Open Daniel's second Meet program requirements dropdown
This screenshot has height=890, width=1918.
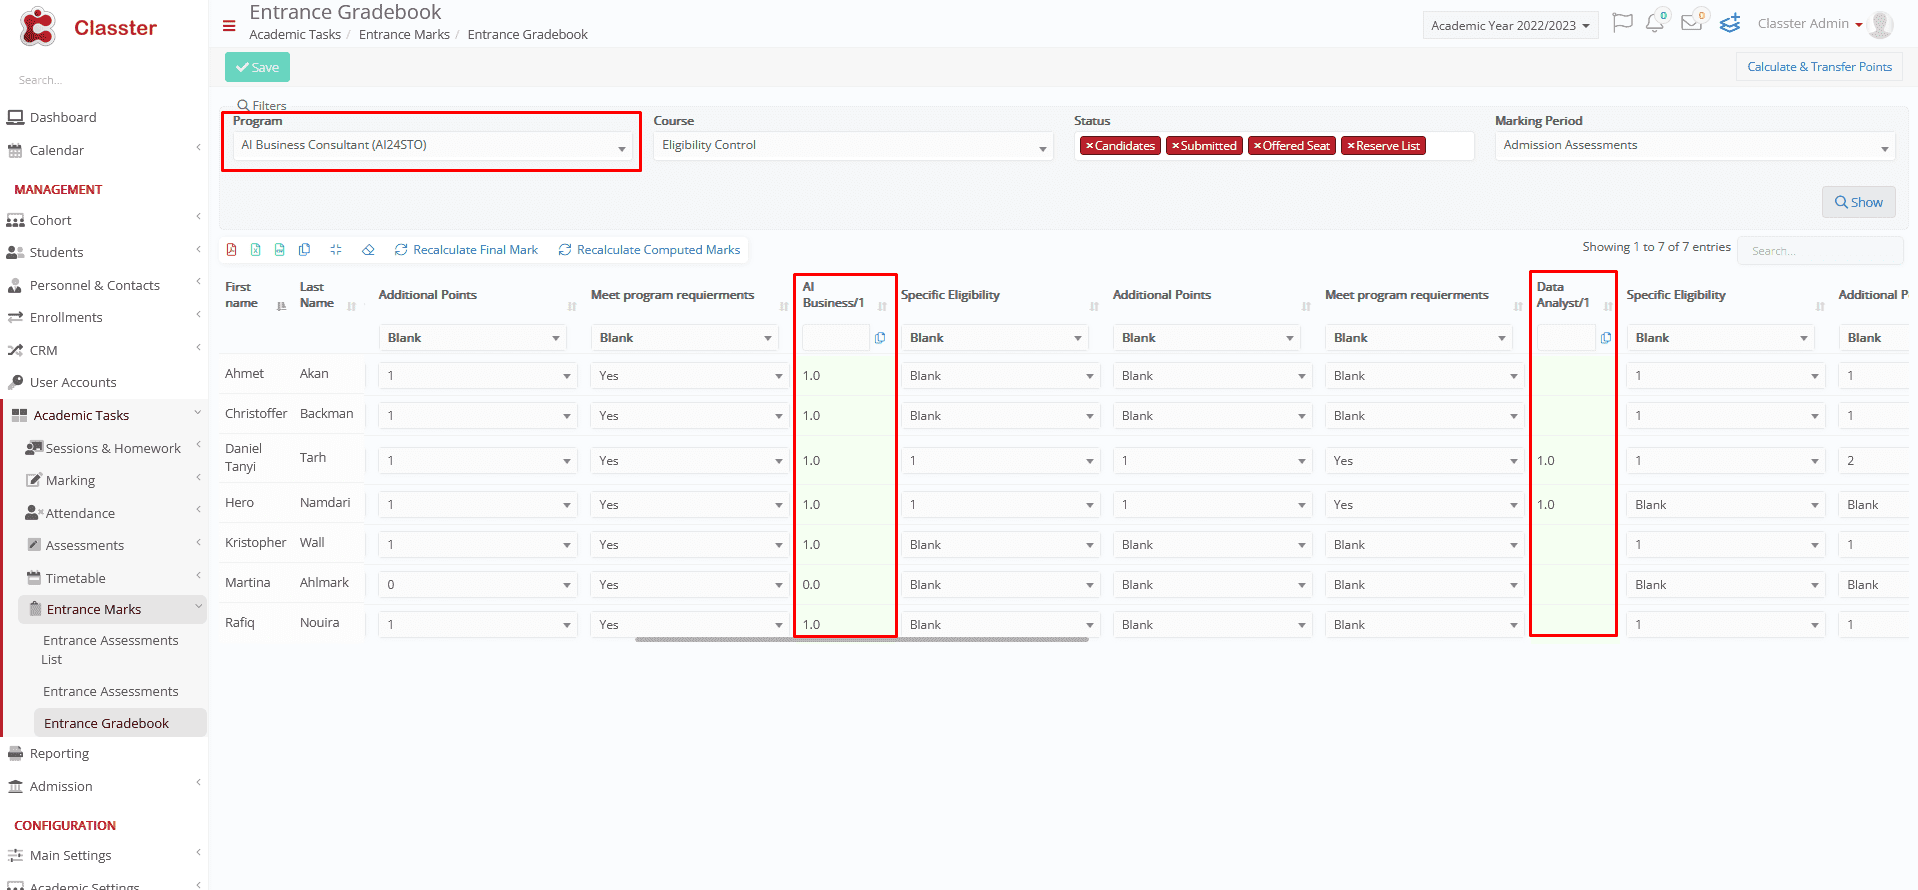pos(1424,461)
